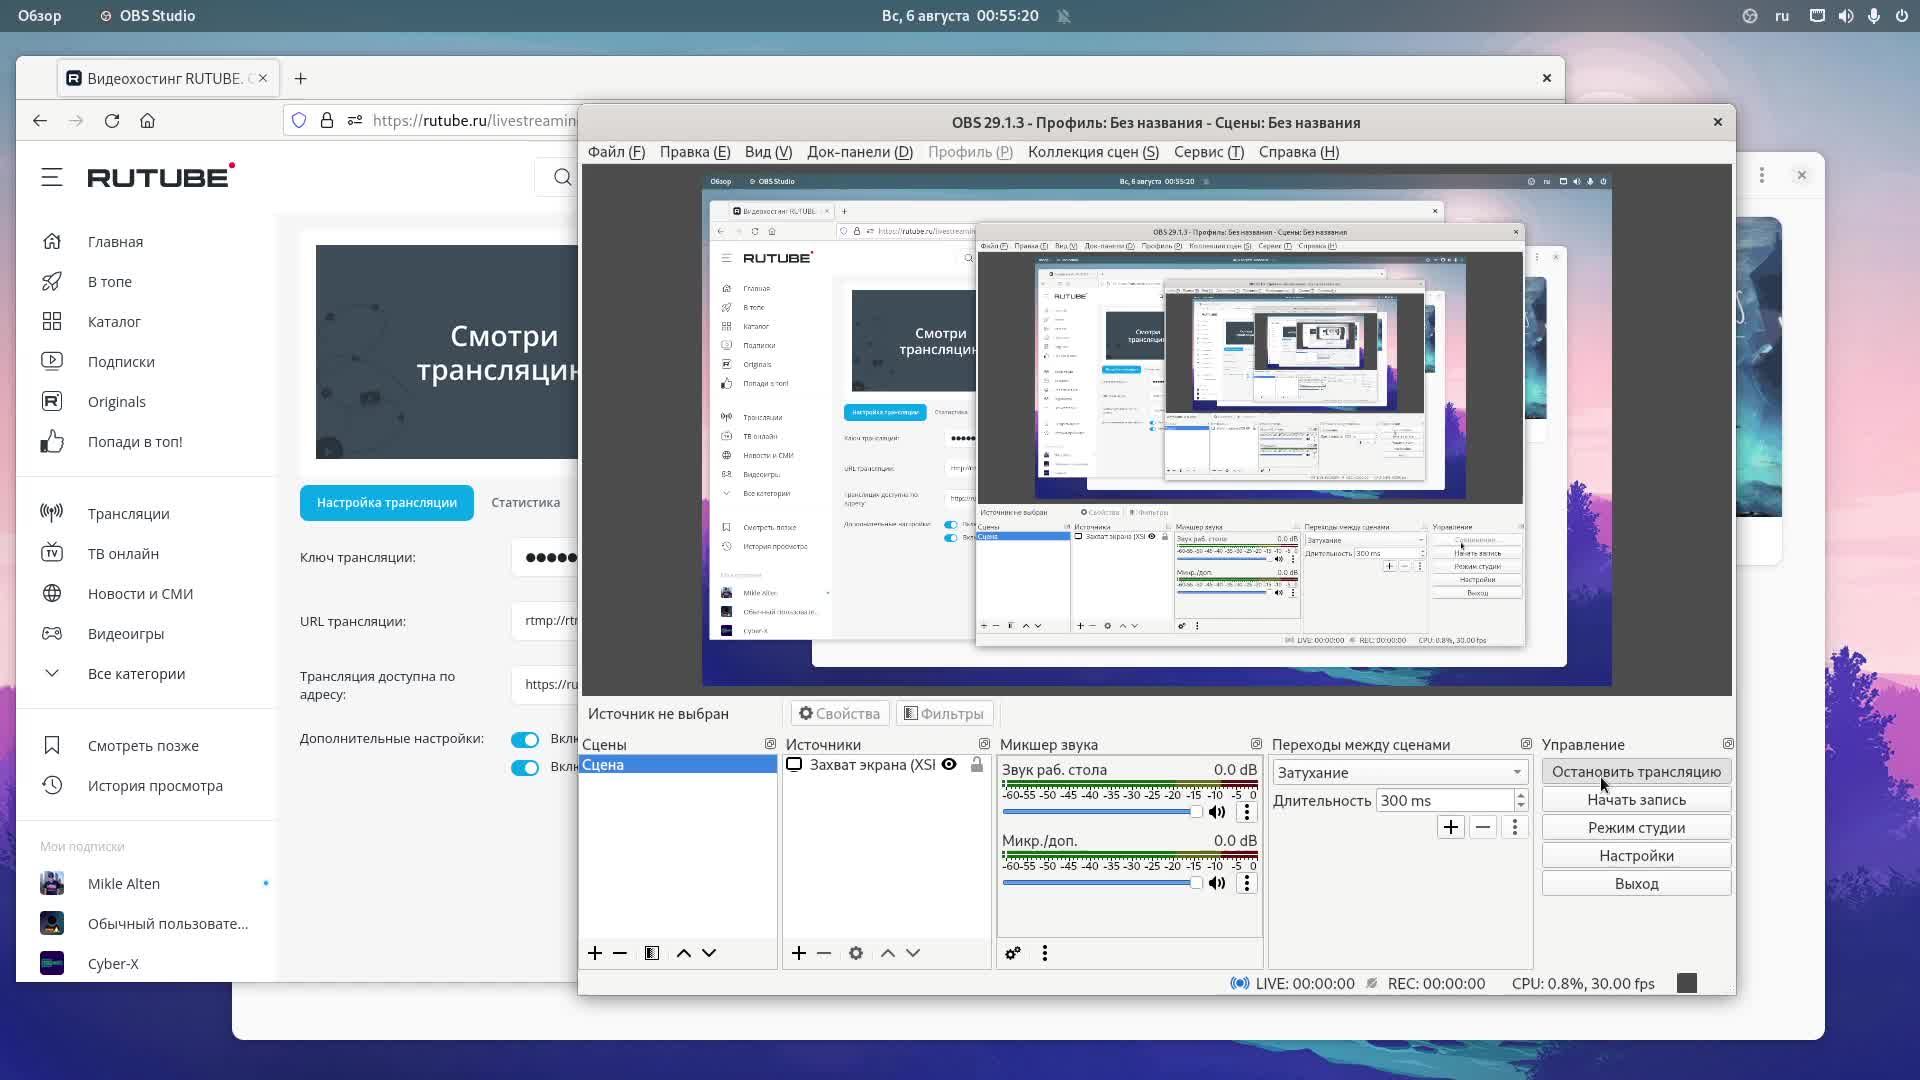Open OBS Док-панели menu
The width and height of the screenshot is (1920, 1080).
pyautogui.click(x=860, y=152)
